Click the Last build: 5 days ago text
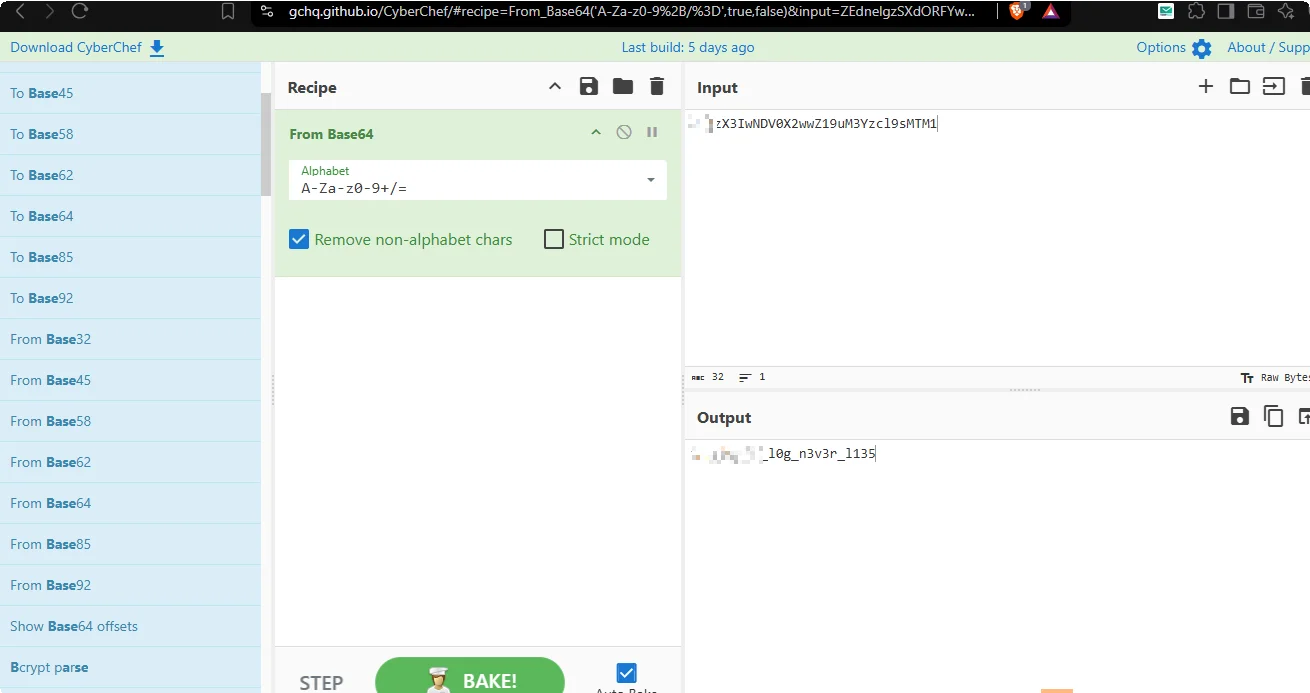 688,47
